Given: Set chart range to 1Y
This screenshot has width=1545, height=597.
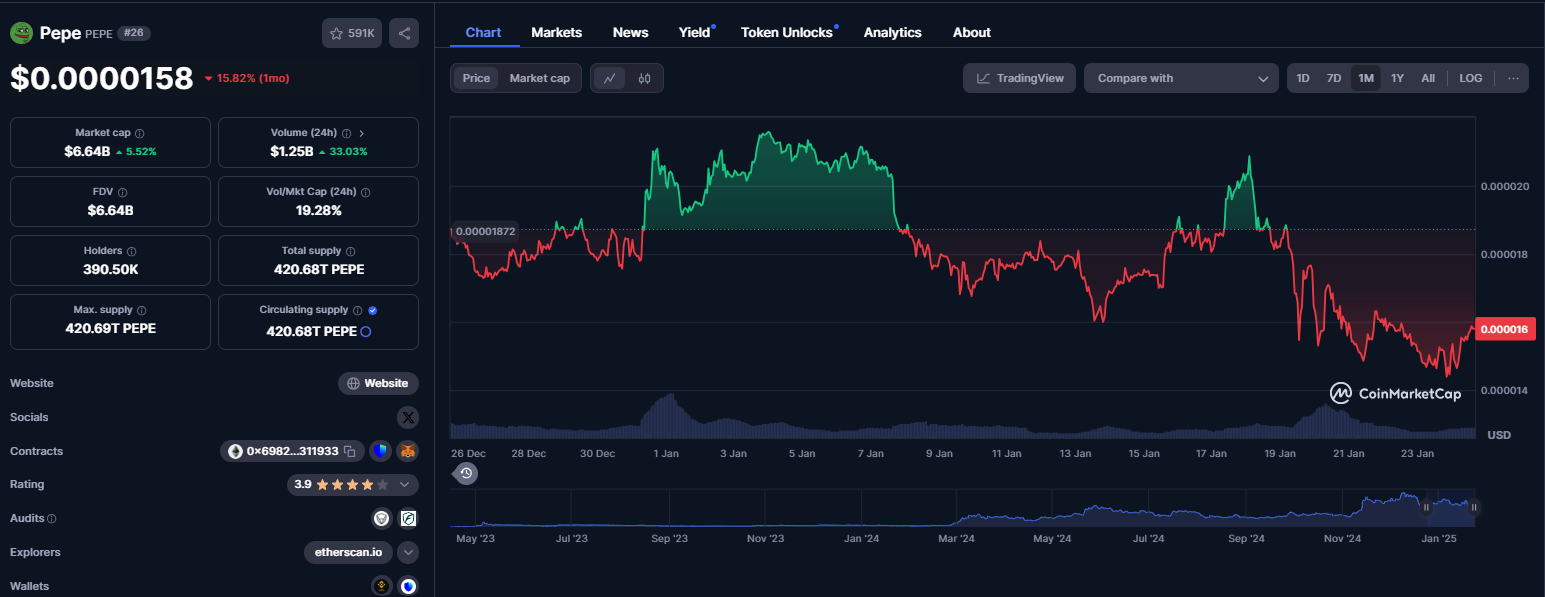Looking at the screenshot, I should tap(1398, 78).
